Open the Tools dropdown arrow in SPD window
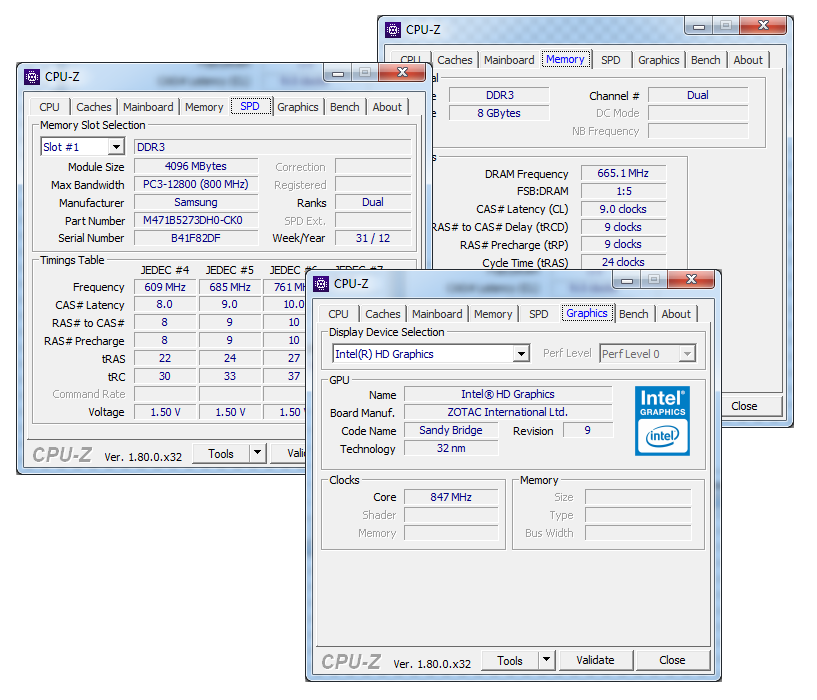 pos(258,454)
